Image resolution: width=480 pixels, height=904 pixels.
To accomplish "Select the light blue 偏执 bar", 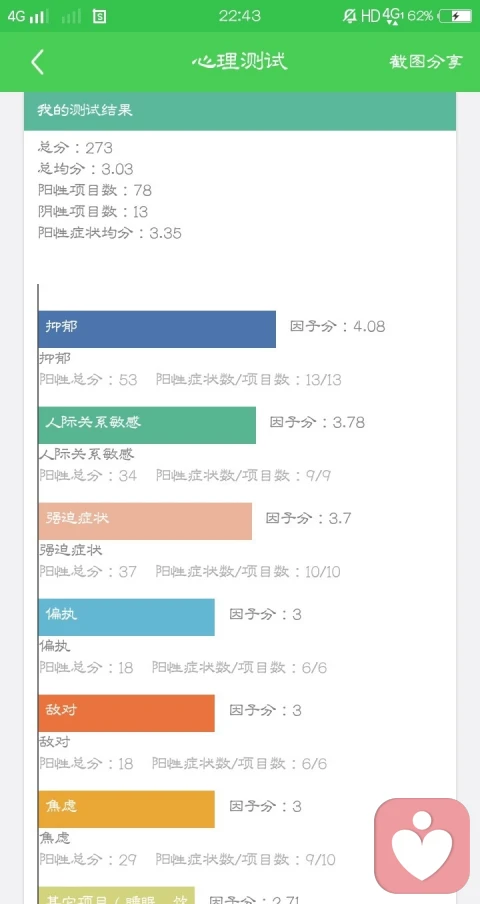I will click(x=126, y=617).
